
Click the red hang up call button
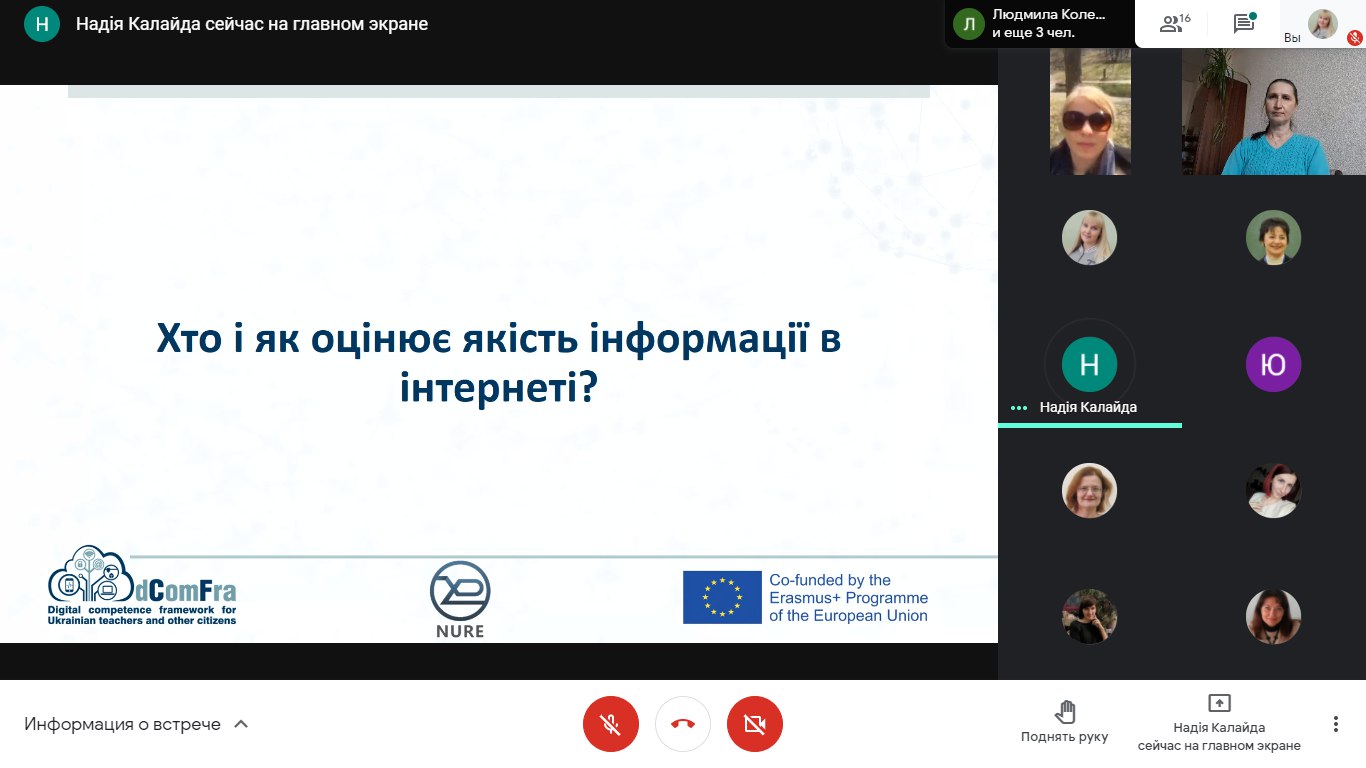[x=683, y=724]
